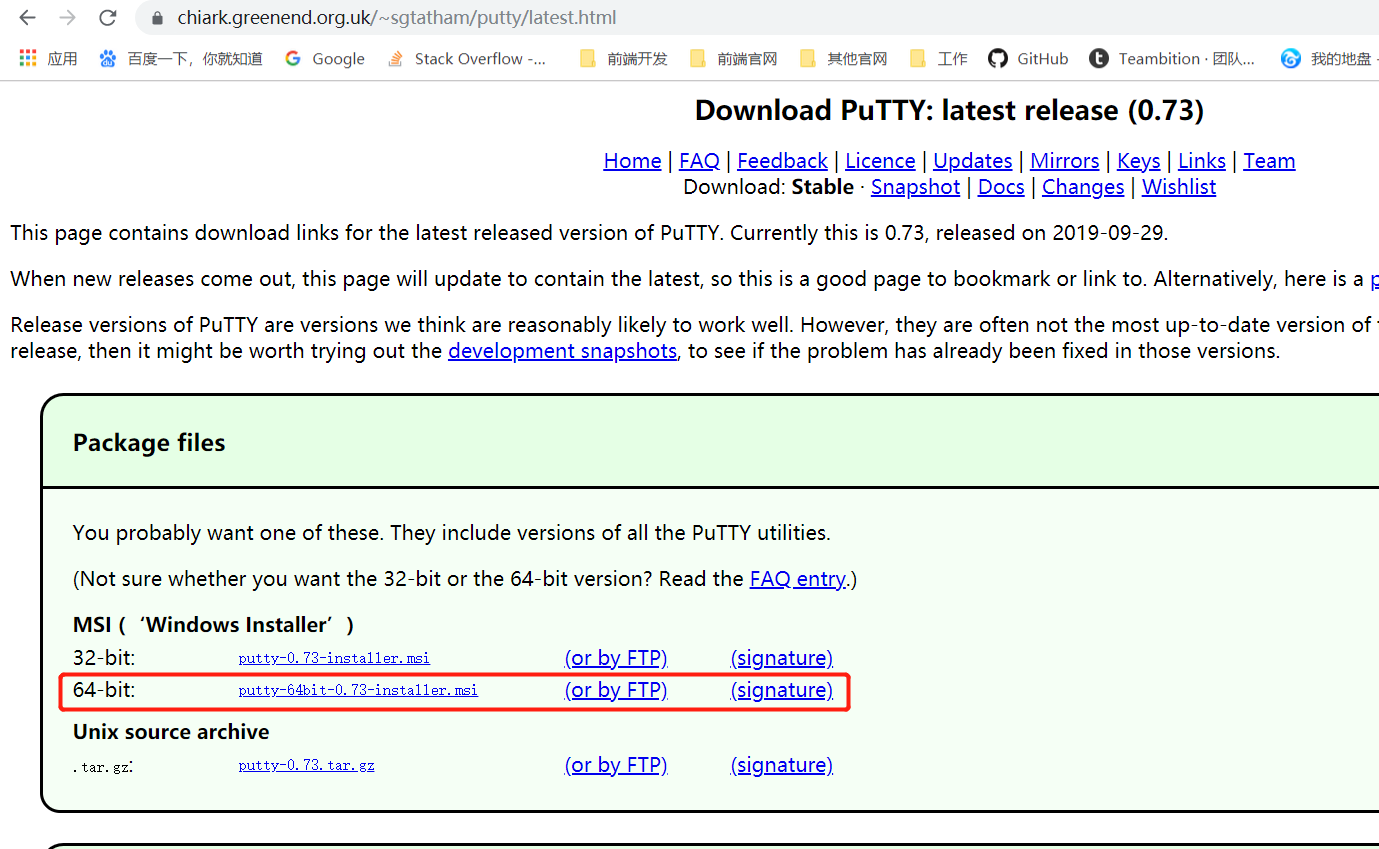The width and height of the screenshot is (1379, 849).
Task: Open the Licence link
Action: point(880,161)
